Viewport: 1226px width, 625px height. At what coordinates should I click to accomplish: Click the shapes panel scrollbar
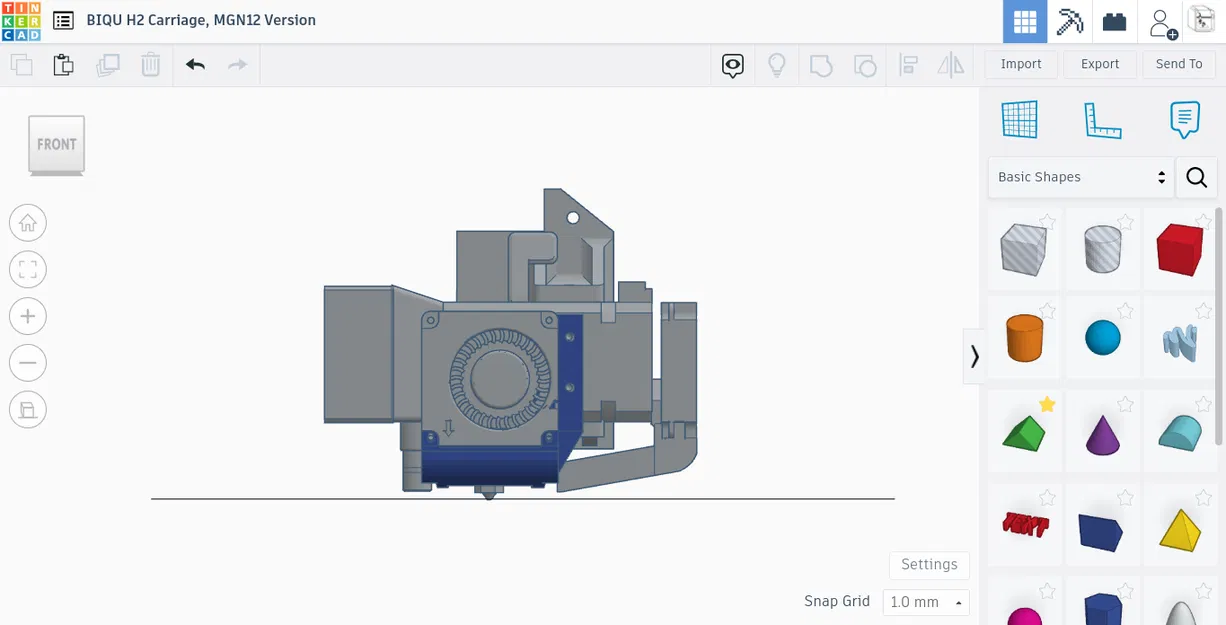coord(1219,325)
